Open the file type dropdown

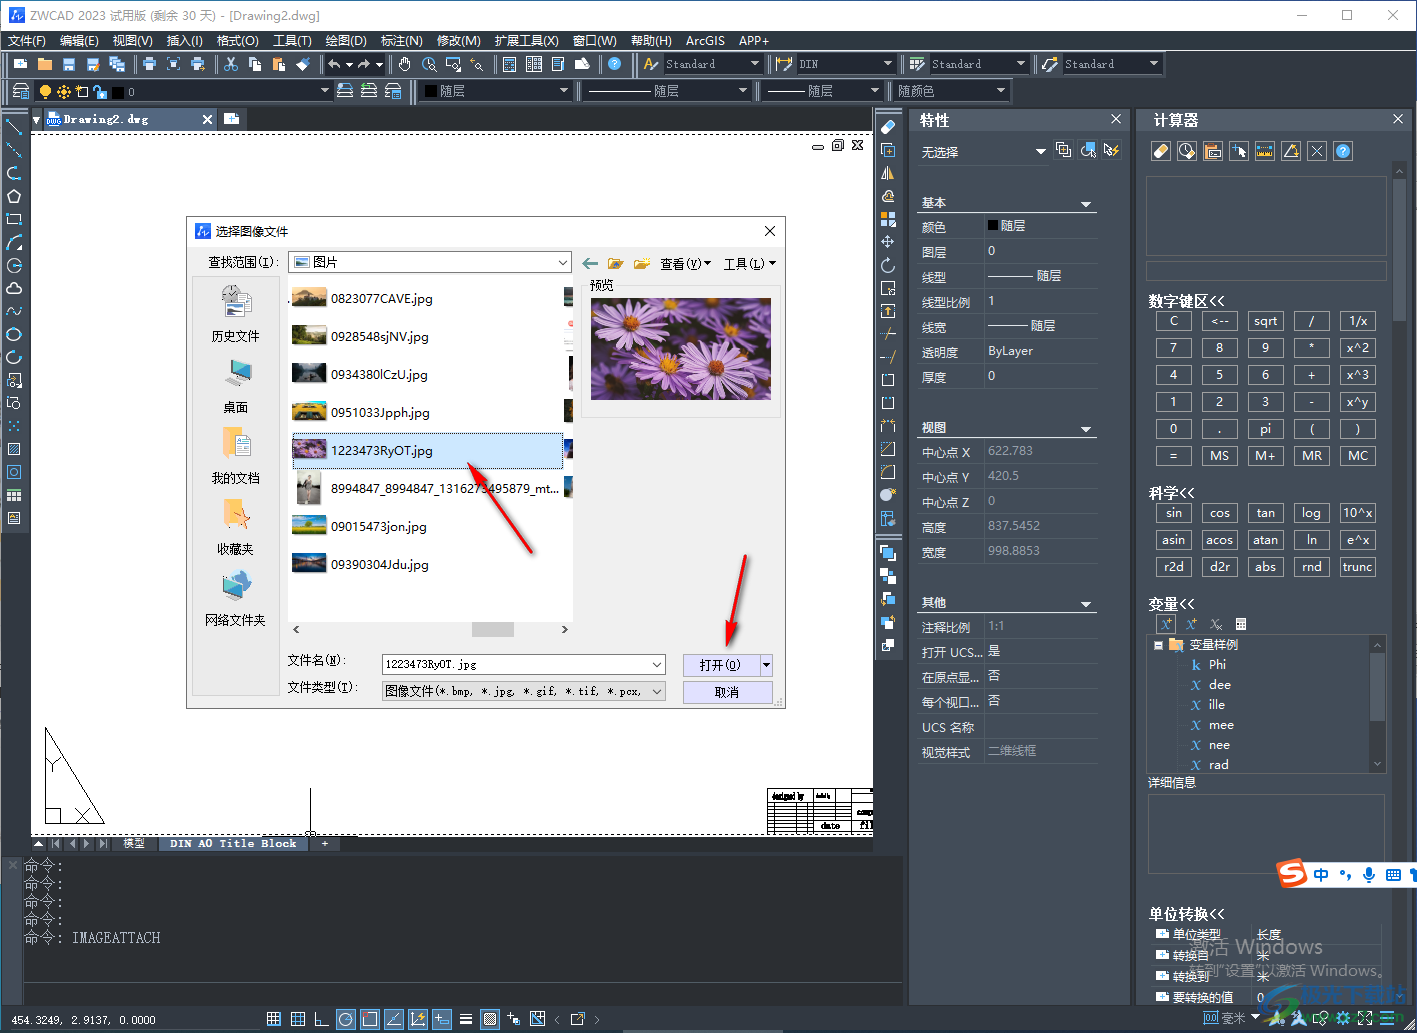(x=657, y=691)
